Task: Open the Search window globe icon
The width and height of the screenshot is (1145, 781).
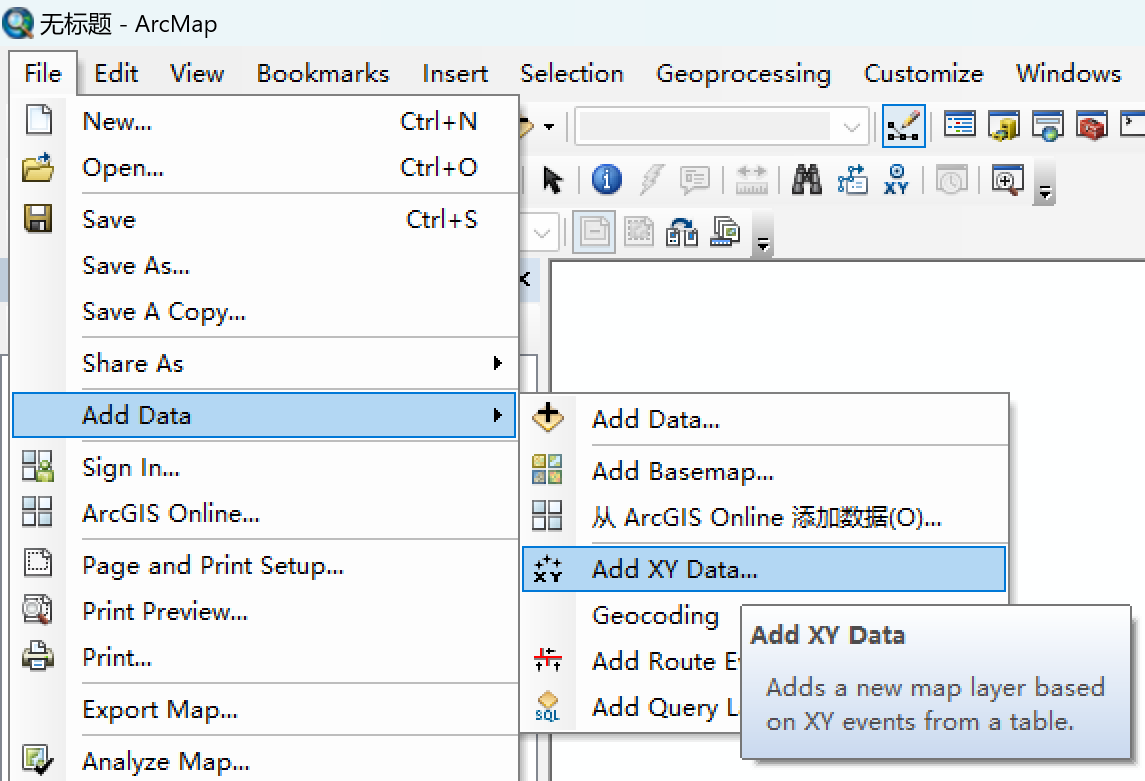Action: [x=1048, y=126]
